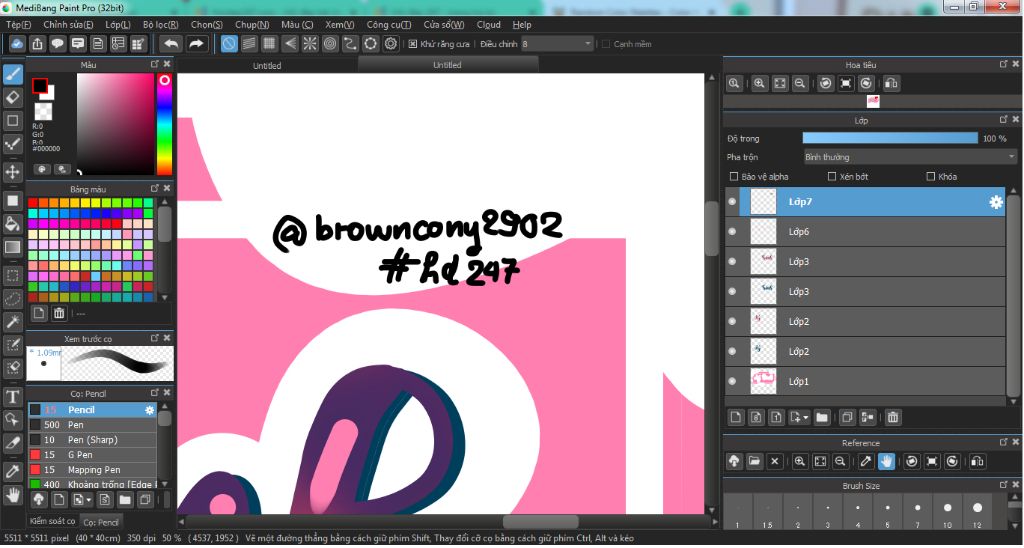Viewport: 1024px width, 548px height.
Task: Enable the Bảo vệ alpha checkbox
Action: [734, 177]
